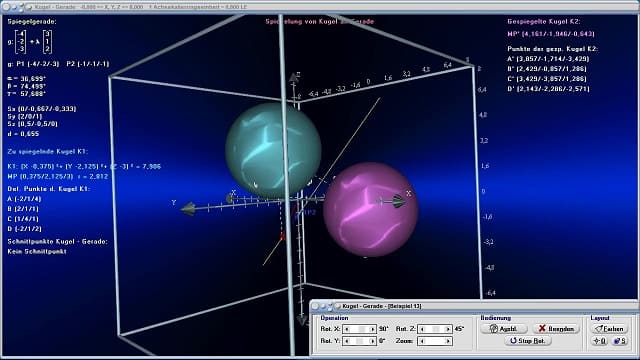Click the Y axis arrowhead

click(x=188, y=209)
